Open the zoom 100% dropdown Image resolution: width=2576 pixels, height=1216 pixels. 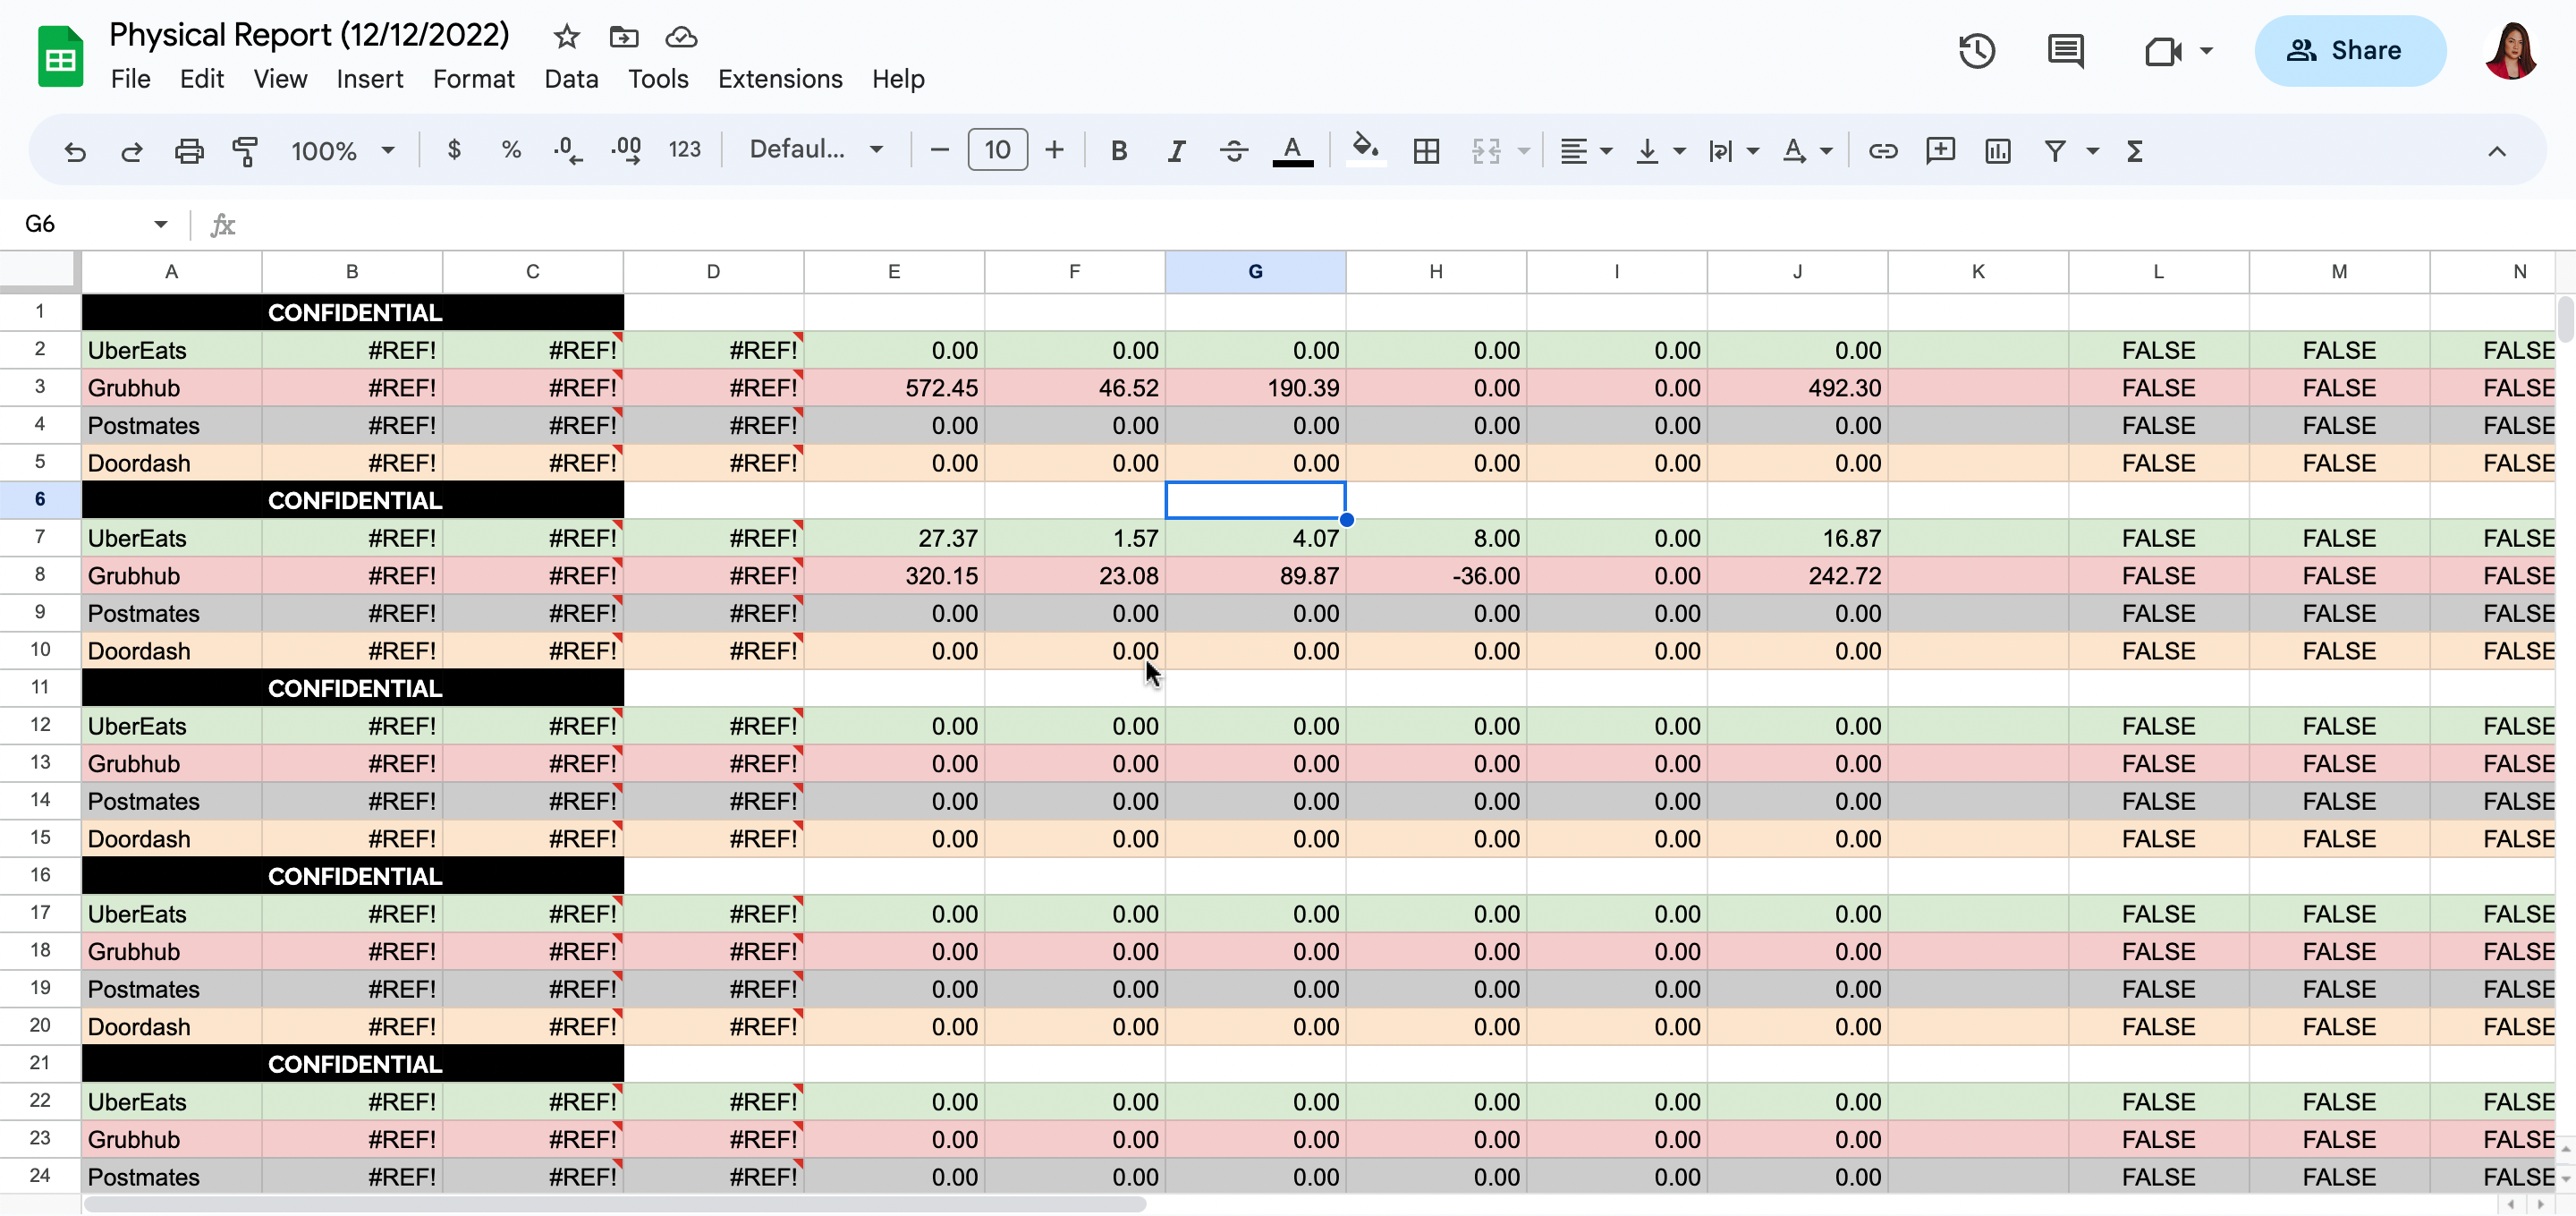click(343, 151)
